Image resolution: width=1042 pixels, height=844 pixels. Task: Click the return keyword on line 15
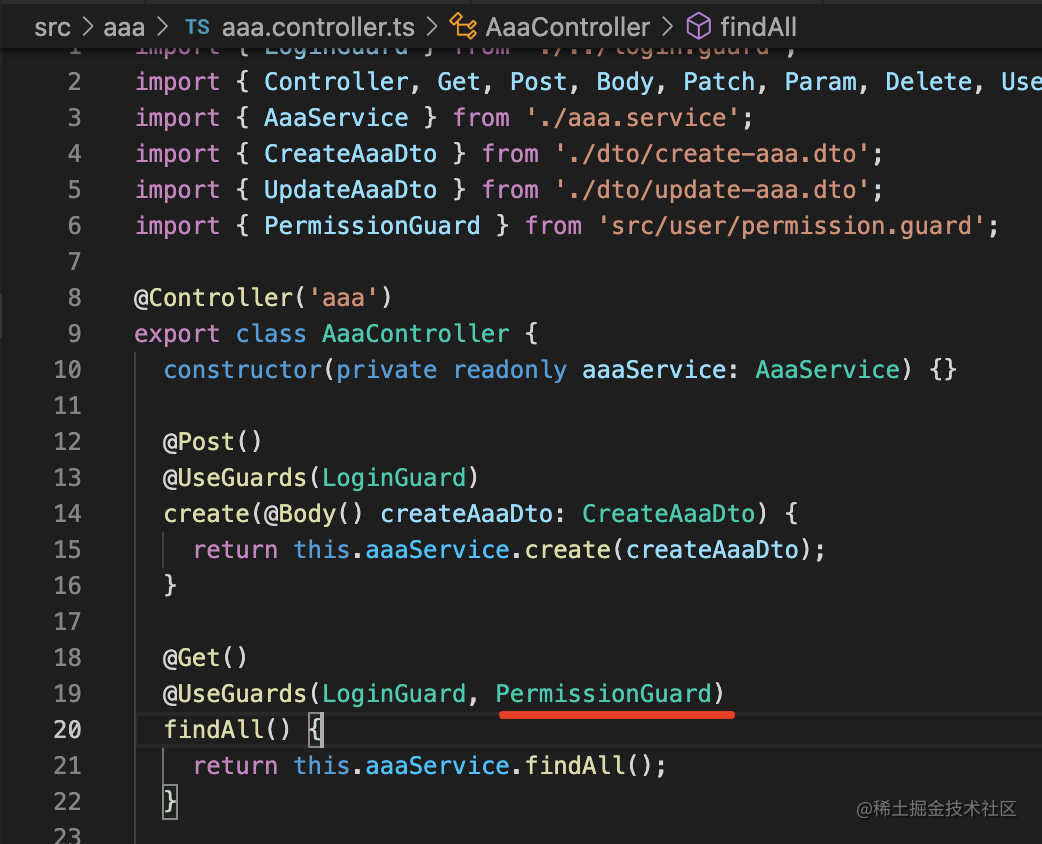coord(235,550)
